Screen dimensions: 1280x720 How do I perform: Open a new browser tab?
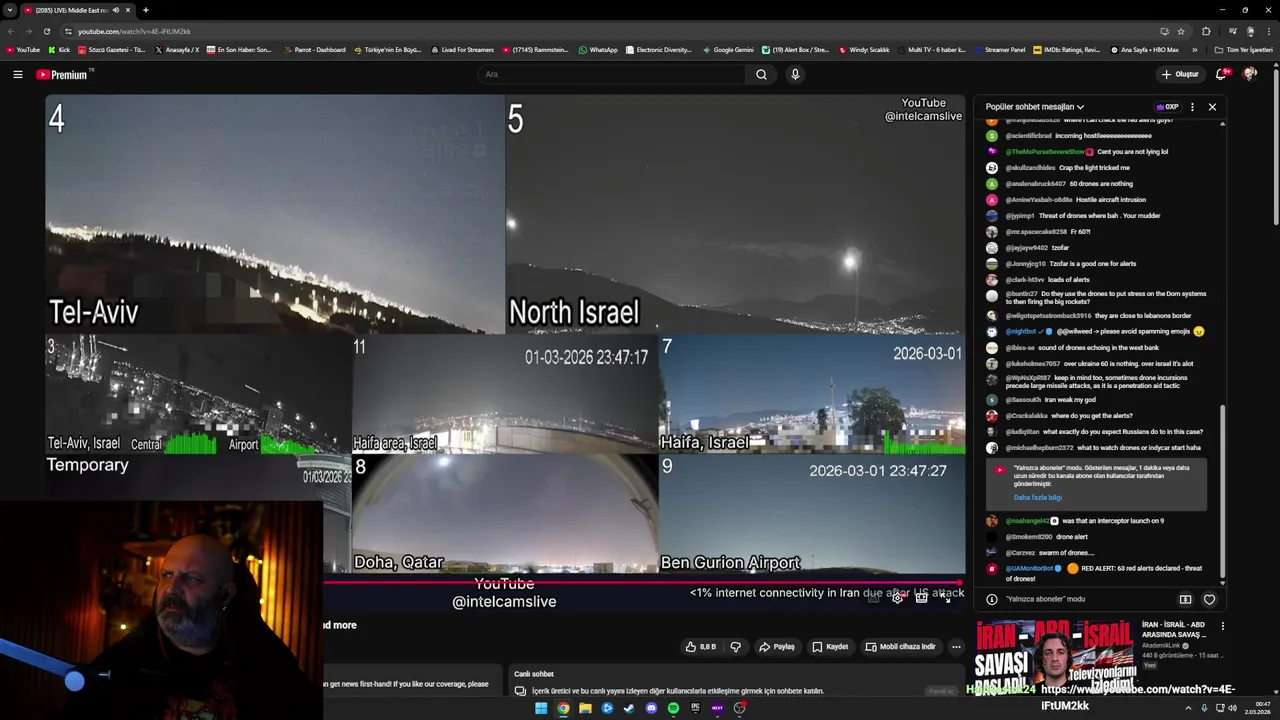145,10
